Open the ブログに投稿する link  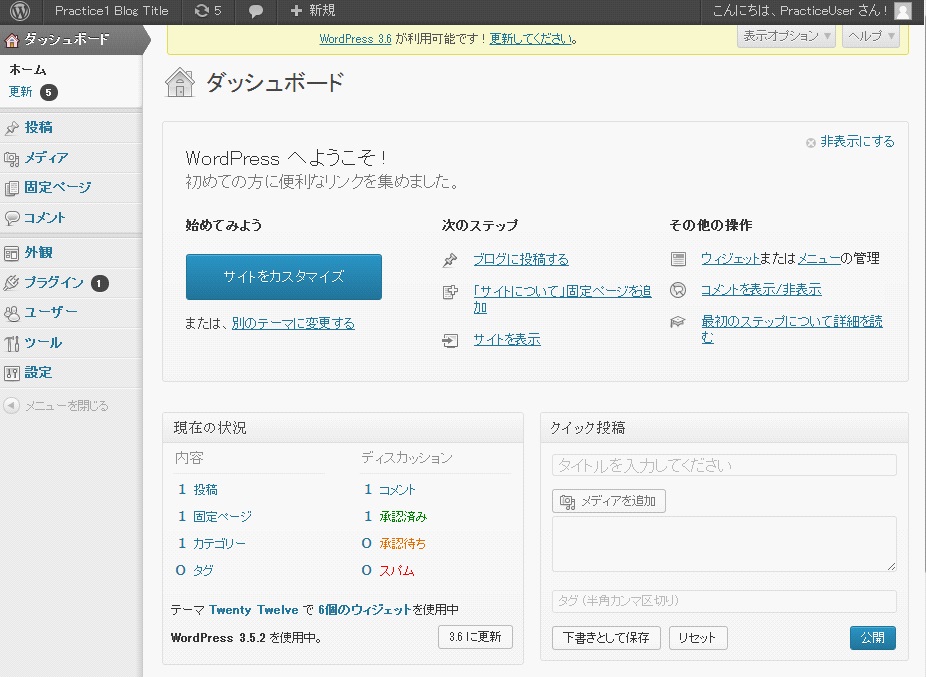point(521,259)
